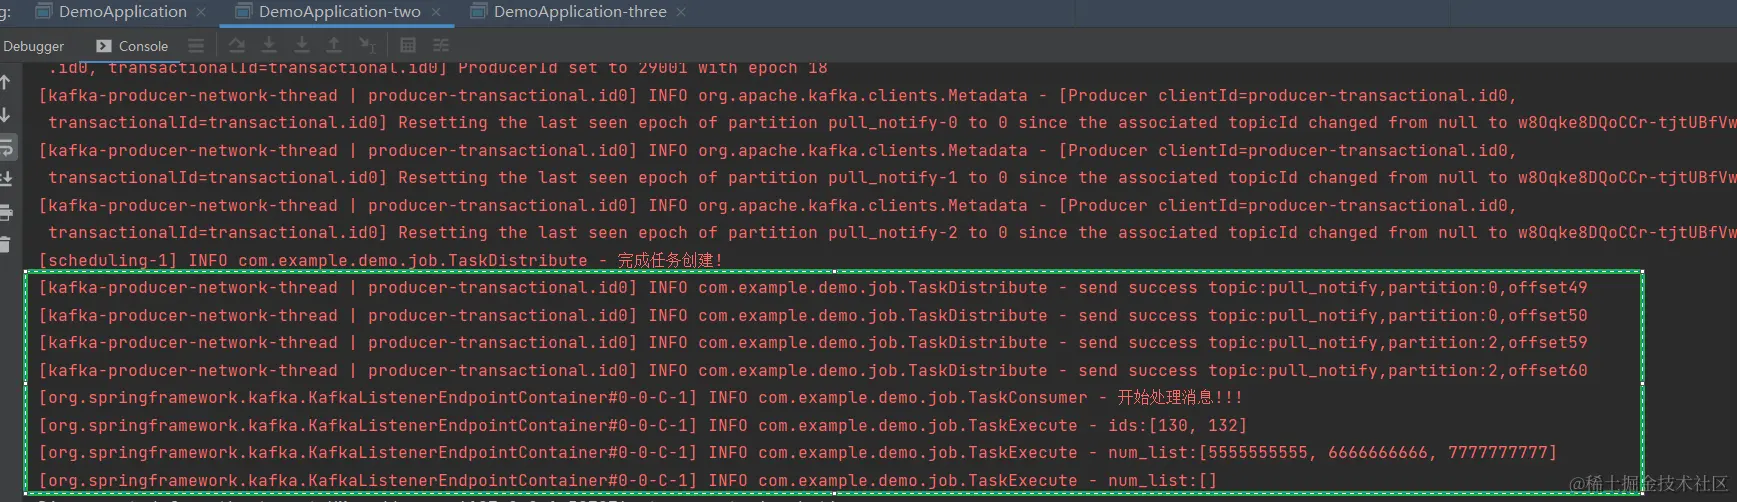This screenshot has height=502, width=1737.
Task: Close the DemoApplication-two tab
Action: pos(437,12)
